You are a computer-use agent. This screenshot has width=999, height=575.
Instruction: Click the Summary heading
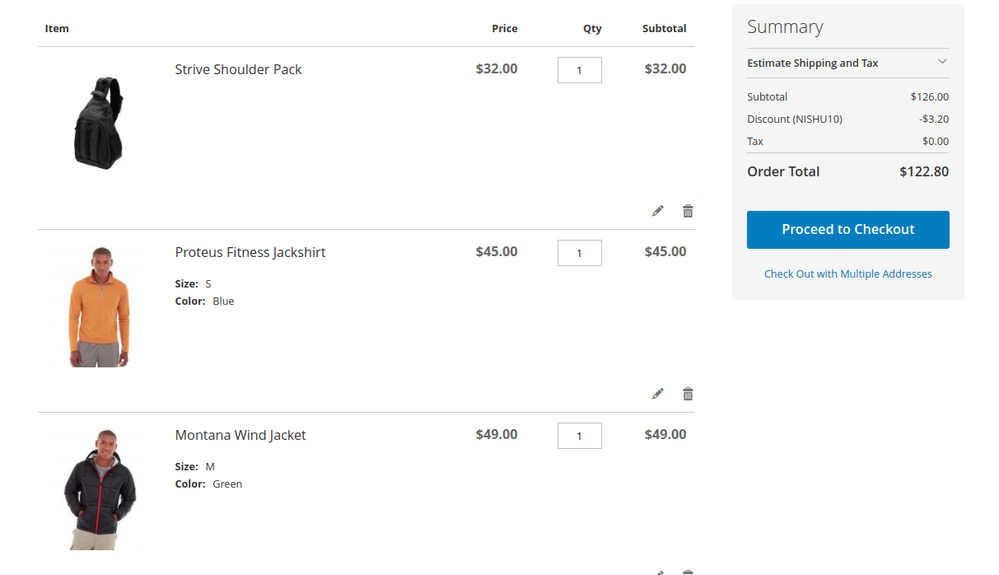click(x=785, y=27)
